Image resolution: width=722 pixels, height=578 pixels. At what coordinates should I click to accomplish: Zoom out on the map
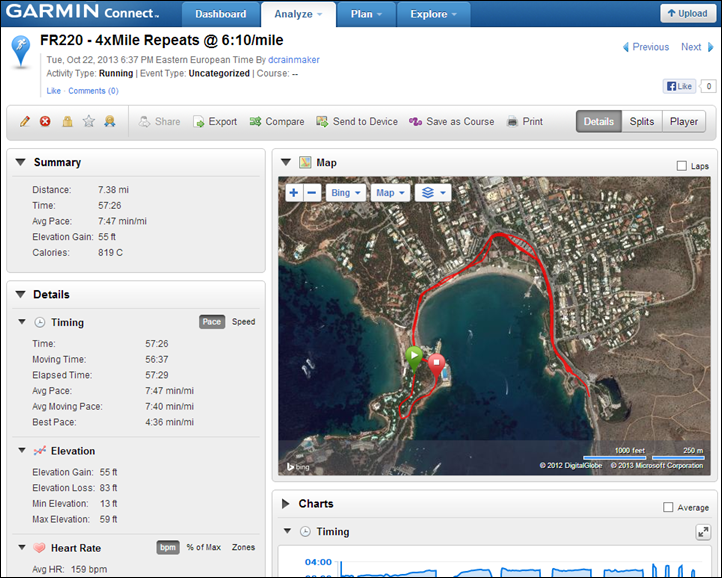click(x=312, y=192)
